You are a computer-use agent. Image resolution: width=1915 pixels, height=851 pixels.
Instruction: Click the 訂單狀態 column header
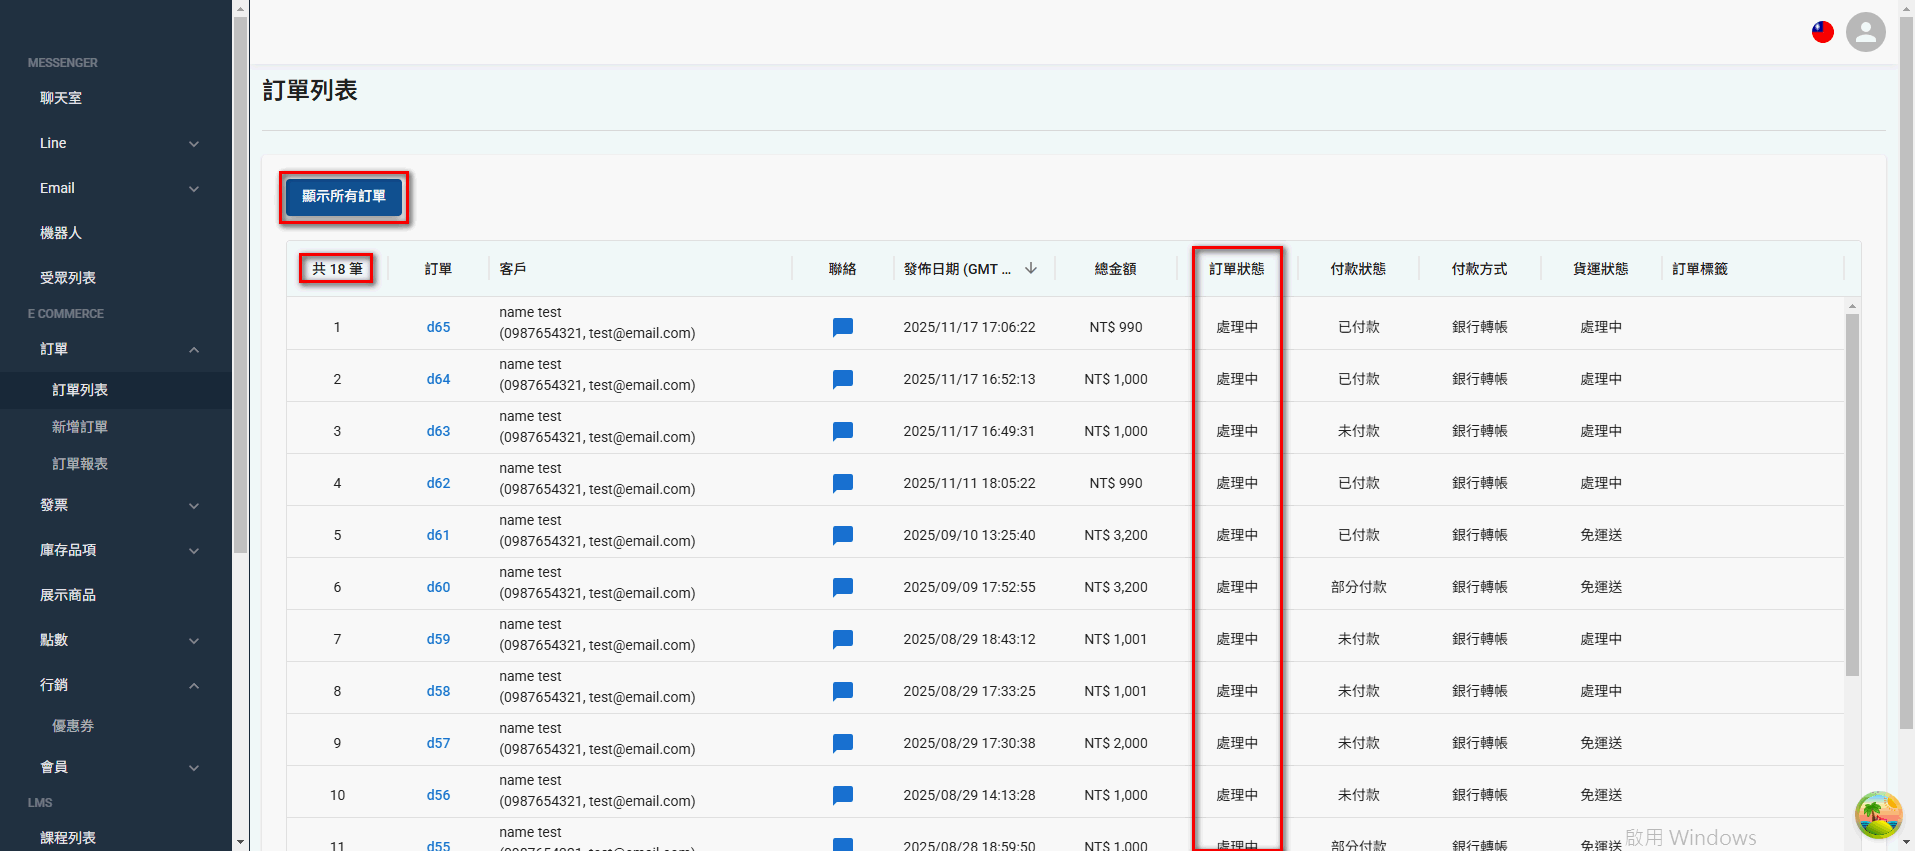tap(1236, 269)
